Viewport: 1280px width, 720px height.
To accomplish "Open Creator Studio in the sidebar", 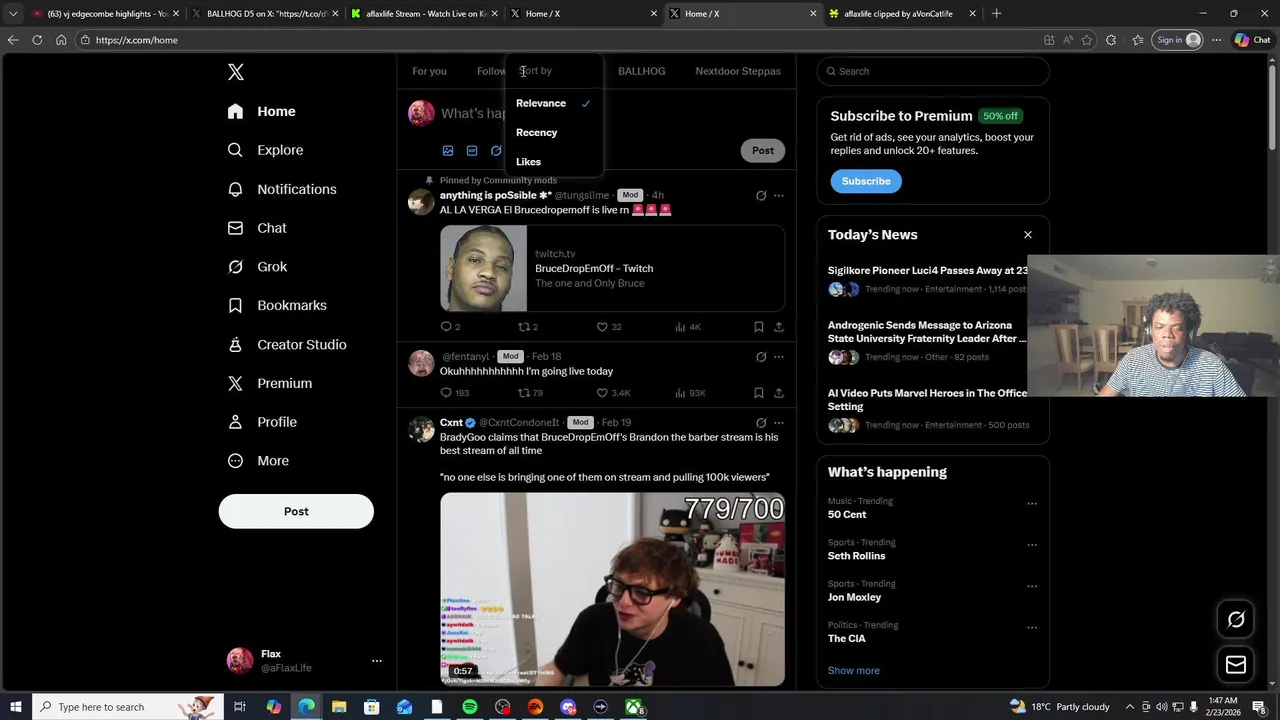I will point(287,344).
